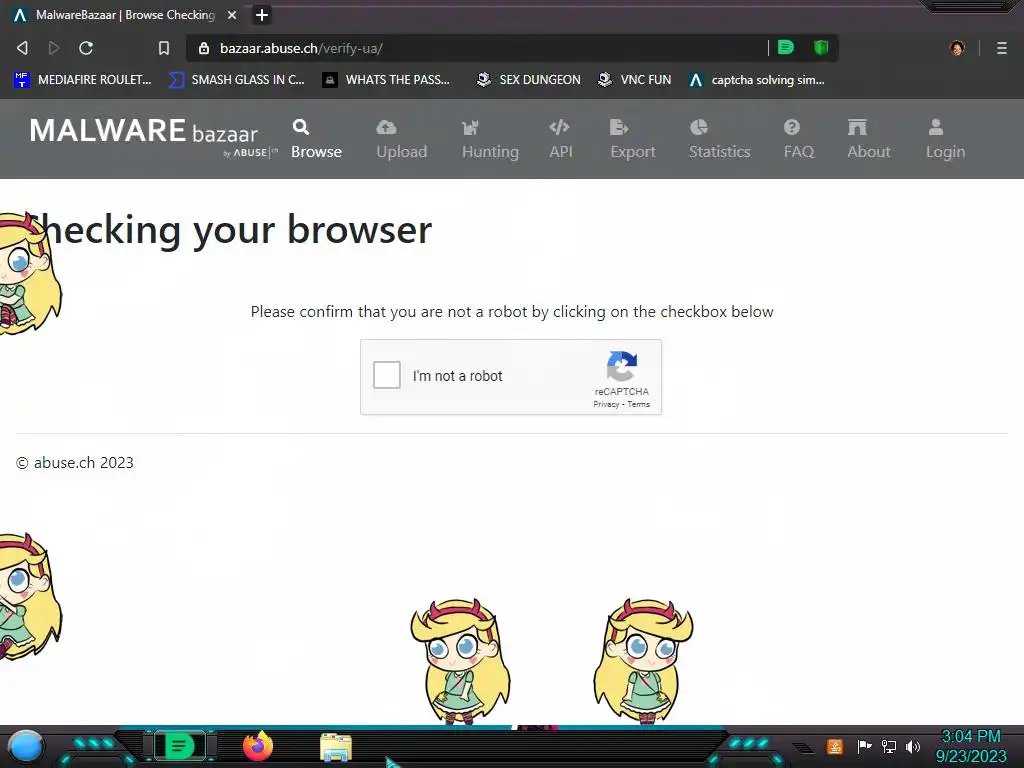Open the Export navigation item

click(x=633, y=139)
